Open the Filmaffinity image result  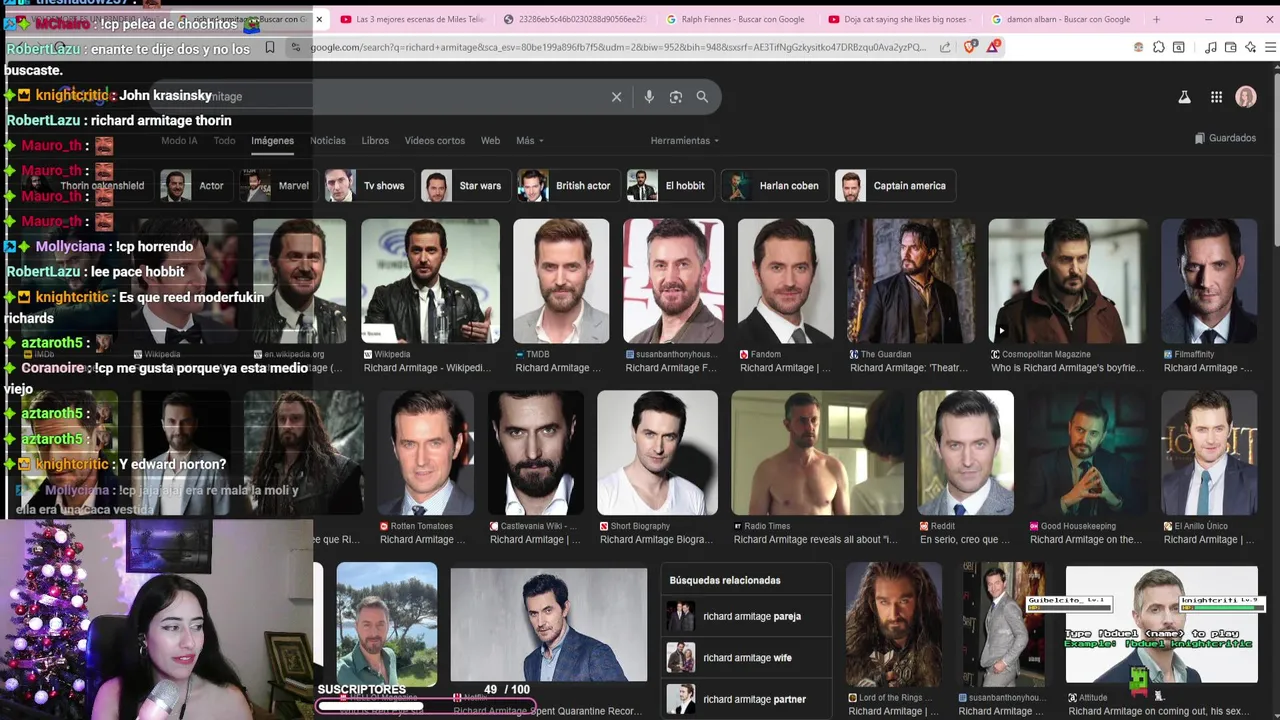click(1209, 281)
